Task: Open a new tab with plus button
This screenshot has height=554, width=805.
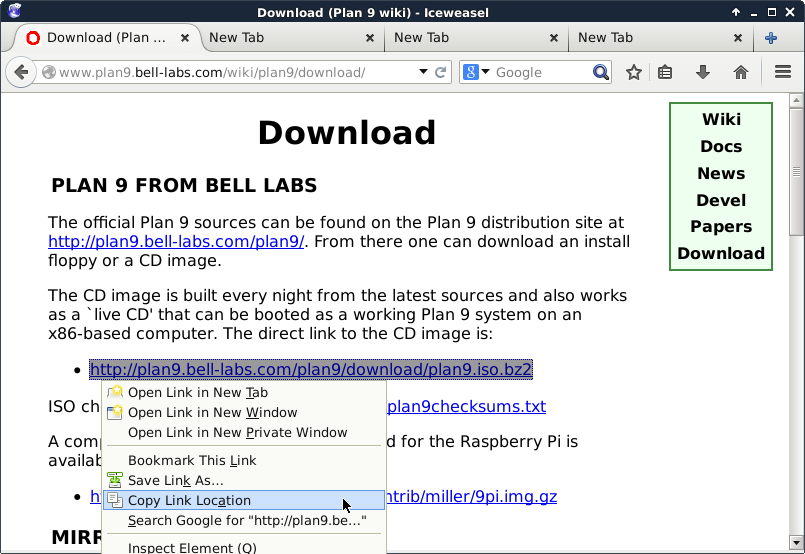Action: pyautogui.click(x=771, y=38)
